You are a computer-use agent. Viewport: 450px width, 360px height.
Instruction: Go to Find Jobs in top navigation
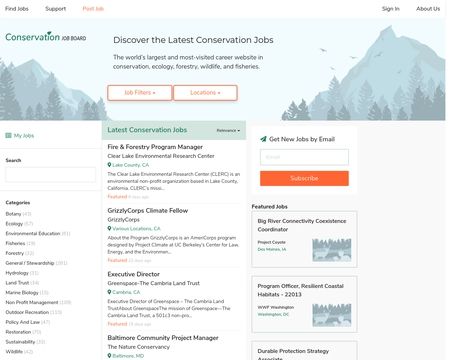(17, 9)
